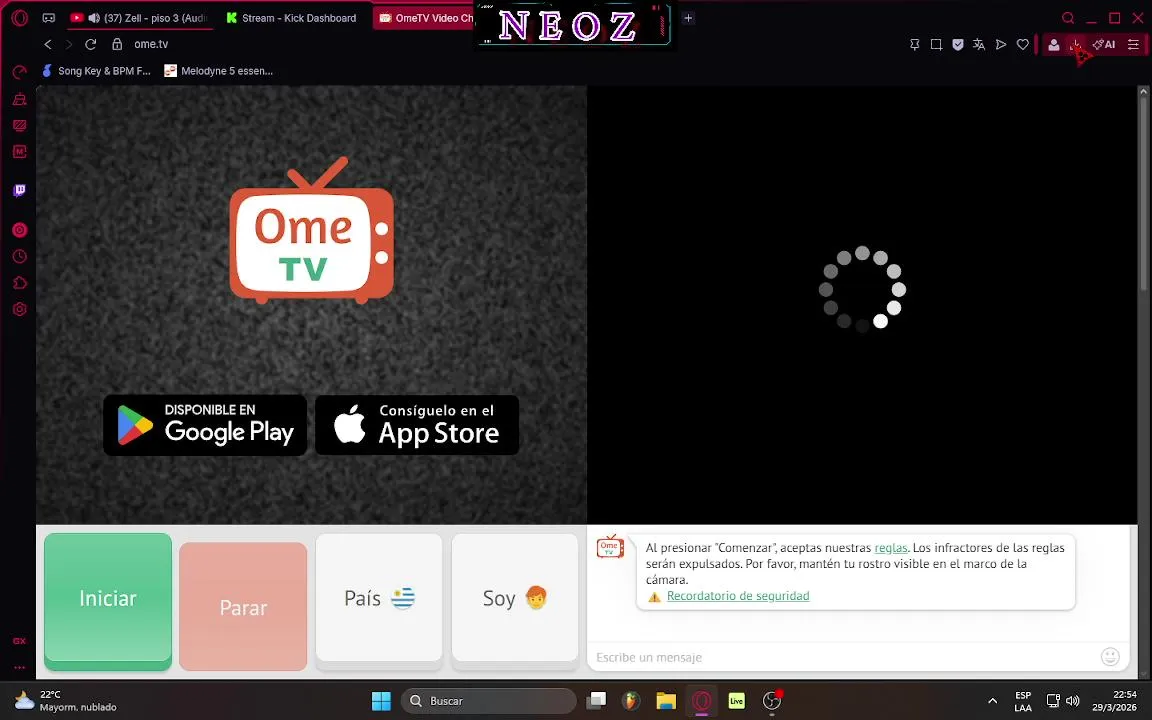
Task: Open History clock icon in sidebar
Action: click(x=20, y=256)
